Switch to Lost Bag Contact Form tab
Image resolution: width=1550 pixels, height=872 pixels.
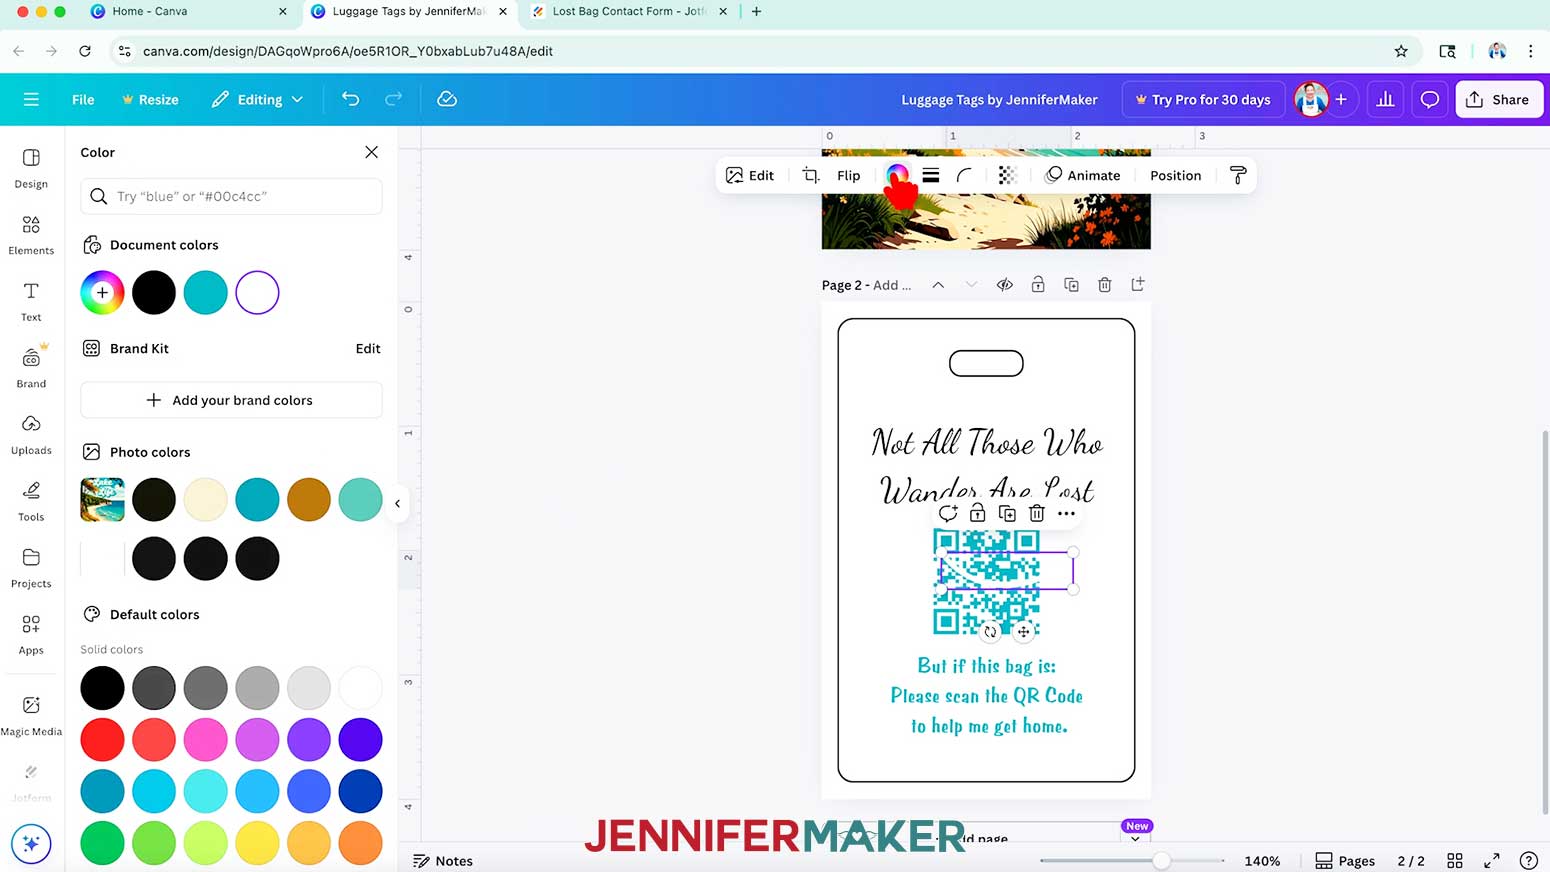point(630,11)
